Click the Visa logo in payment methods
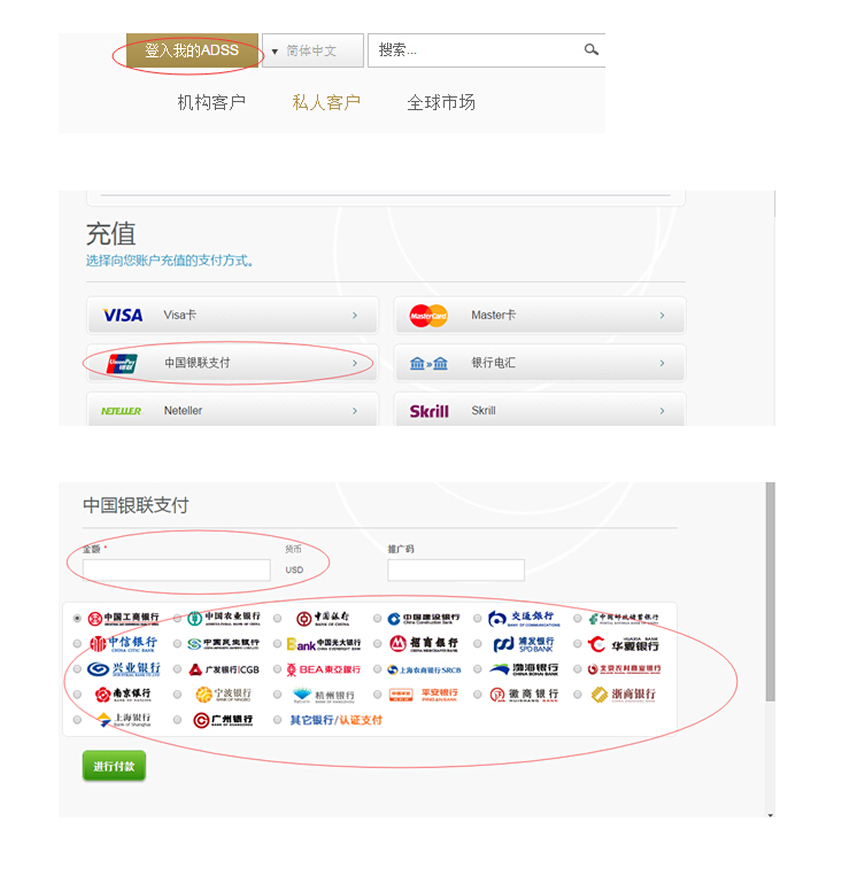 tap(123, 315)
